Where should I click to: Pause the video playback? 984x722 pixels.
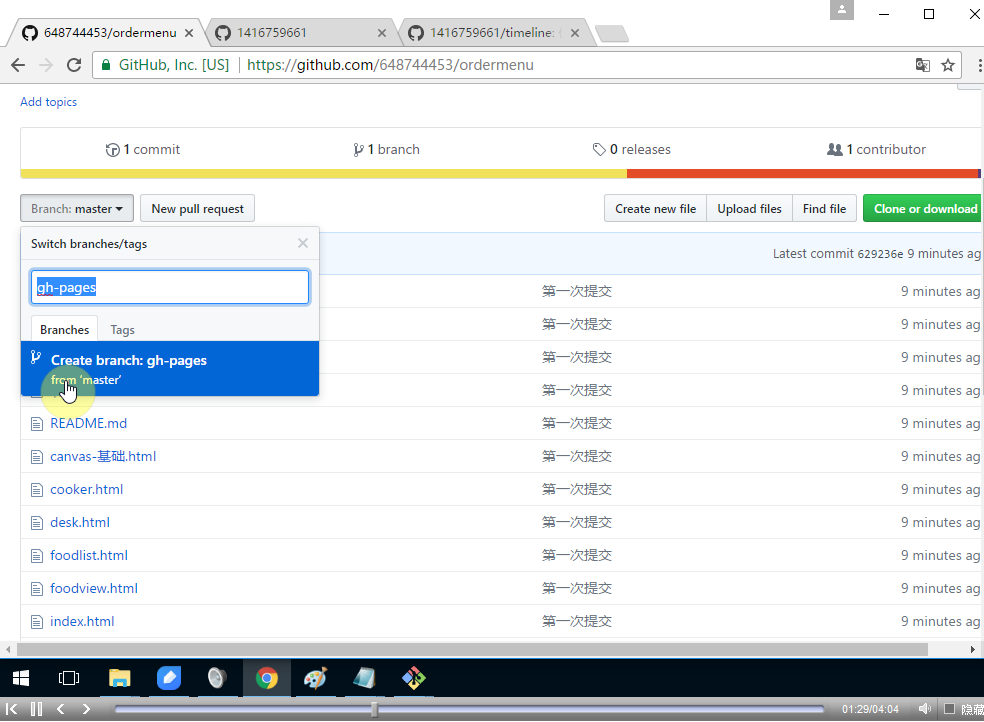click(x=36, y=709)
